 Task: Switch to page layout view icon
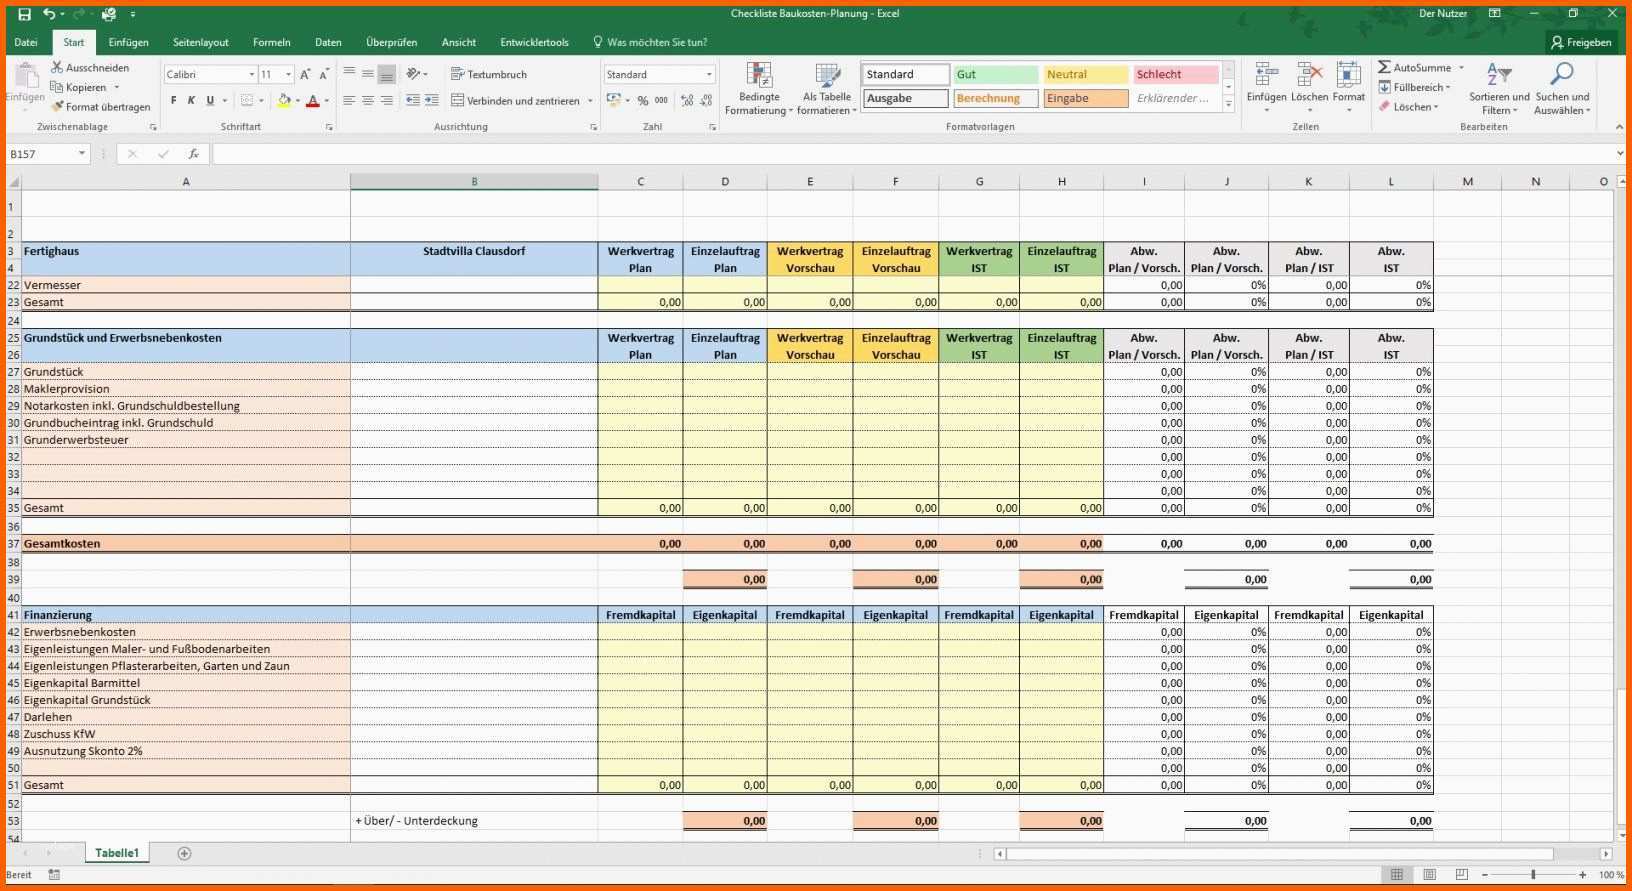click(1429, 875)
